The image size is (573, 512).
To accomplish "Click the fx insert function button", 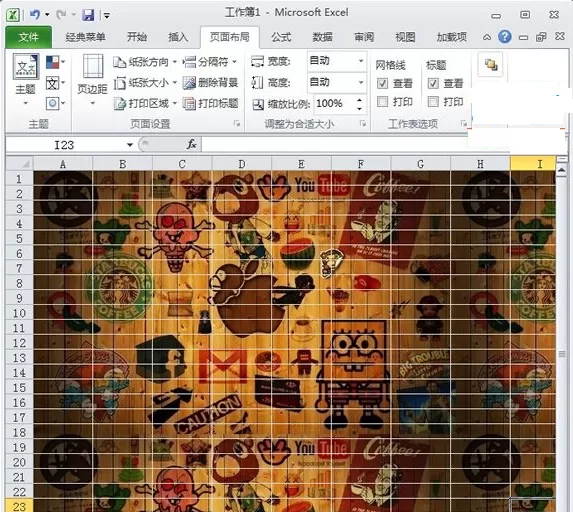I will pyautogui.click(x=192, y=145).
